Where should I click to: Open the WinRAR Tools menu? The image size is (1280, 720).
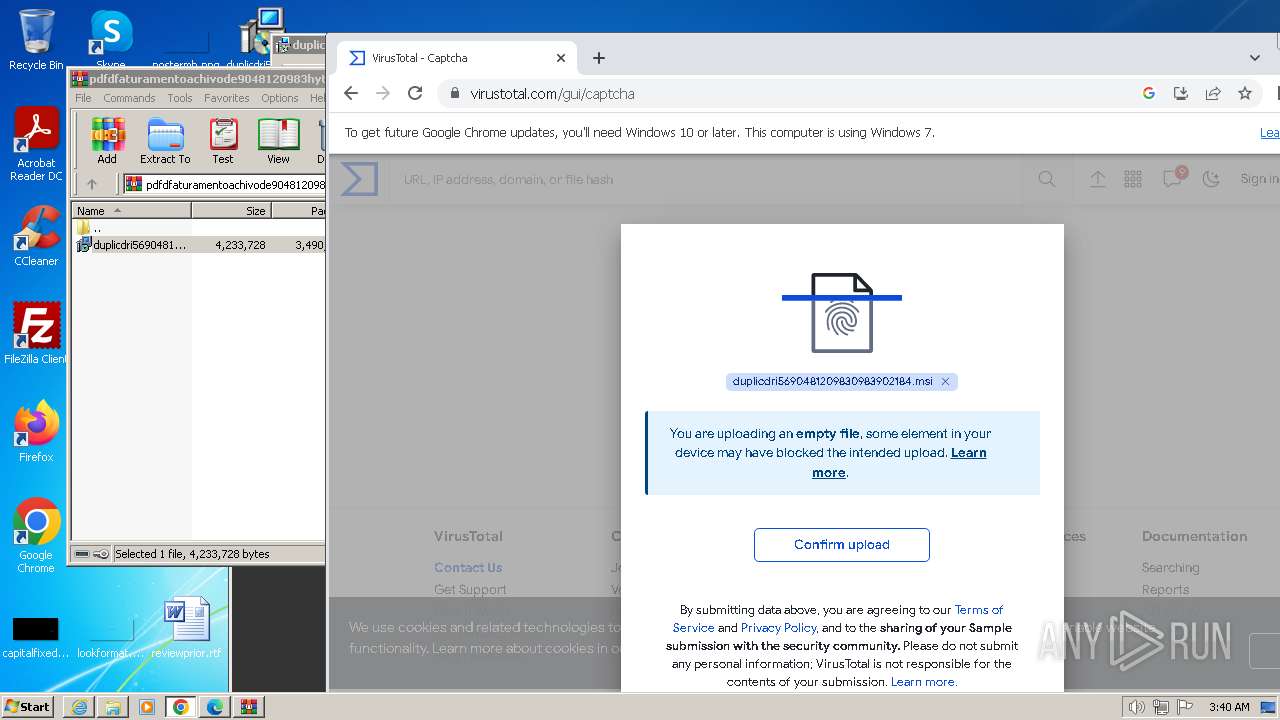180,98
